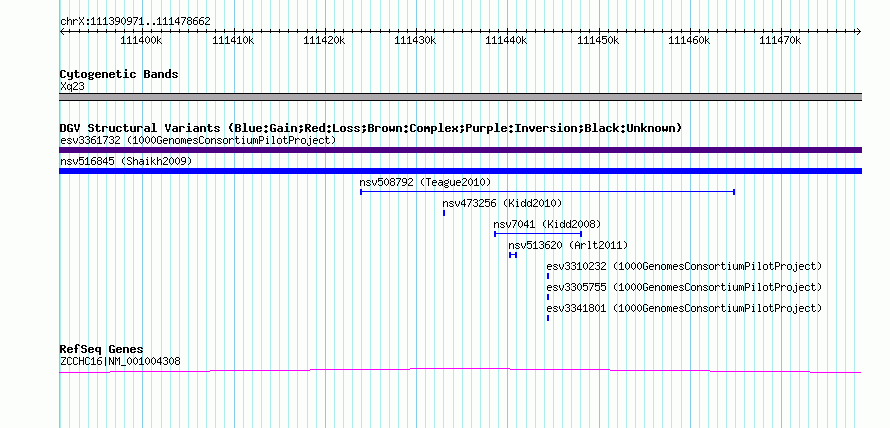Click the nsv513620 short blue glyph
Screen dimensions: 890x428
(513, 255)
